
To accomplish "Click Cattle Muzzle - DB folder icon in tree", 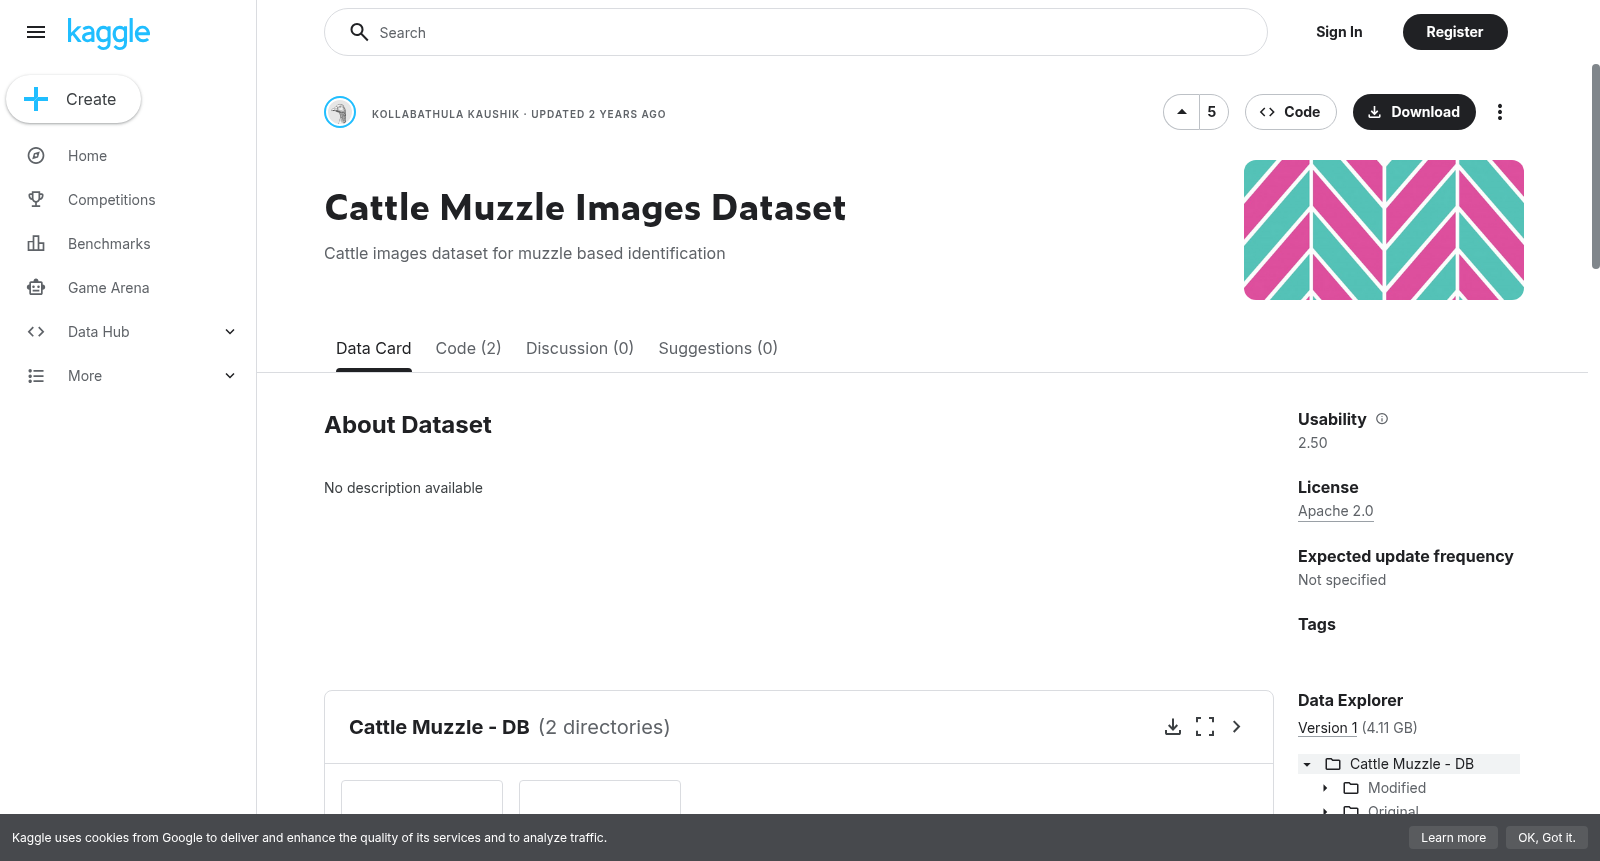I will (1333, 764).
